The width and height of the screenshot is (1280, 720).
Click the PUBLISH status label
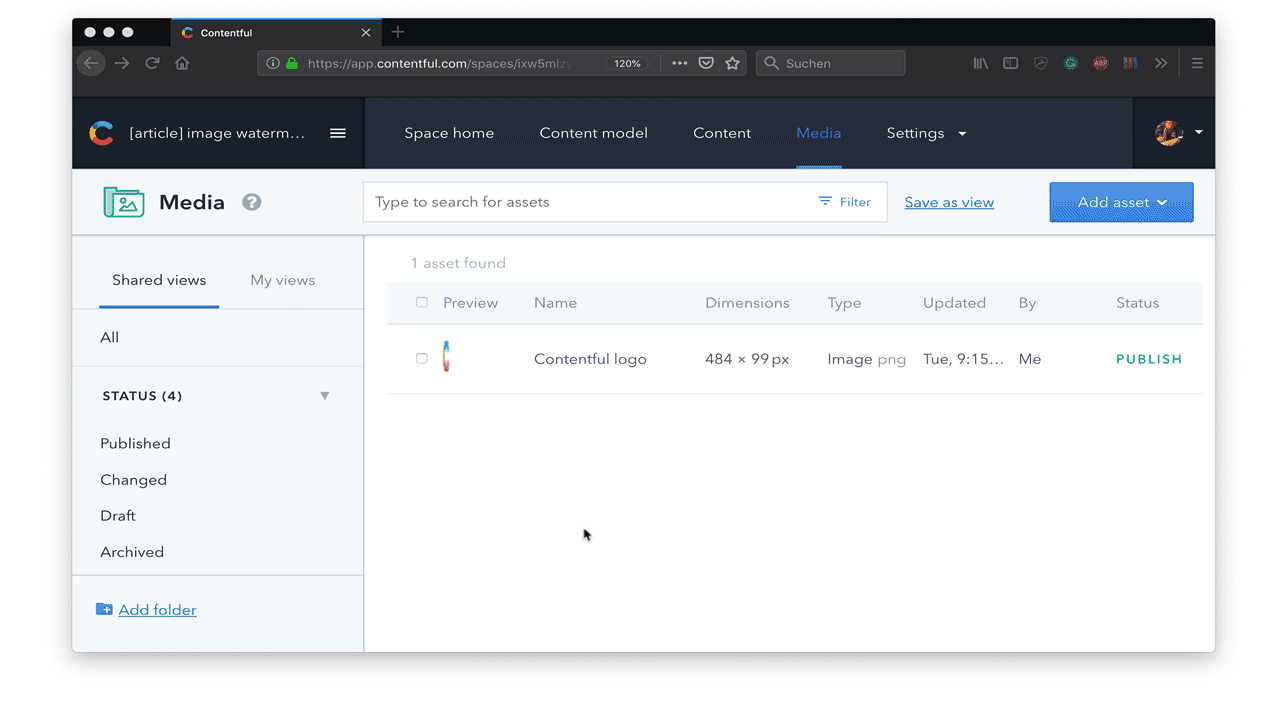tap(1149, 359)
